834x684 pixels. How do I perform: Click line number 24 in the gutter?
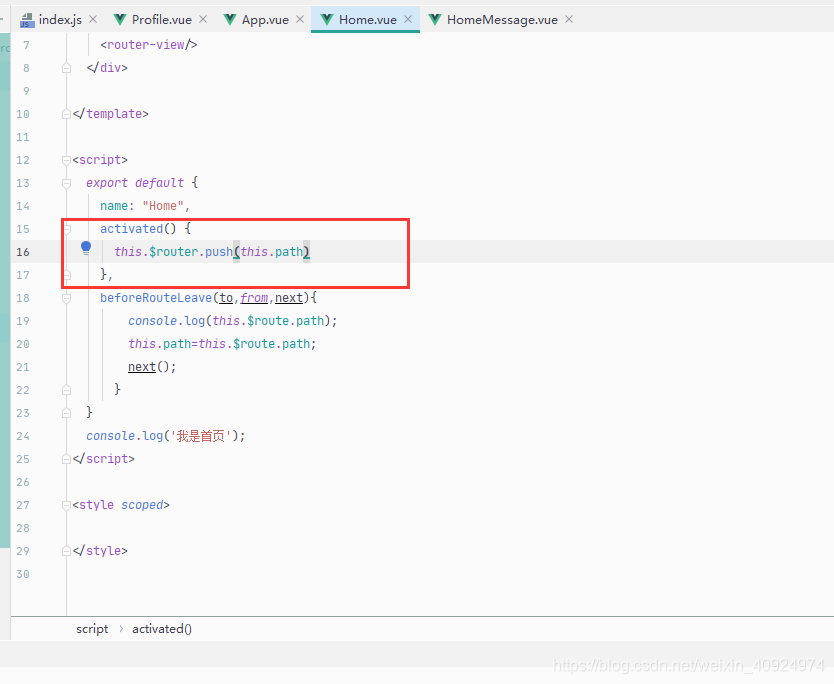(23, 436)
